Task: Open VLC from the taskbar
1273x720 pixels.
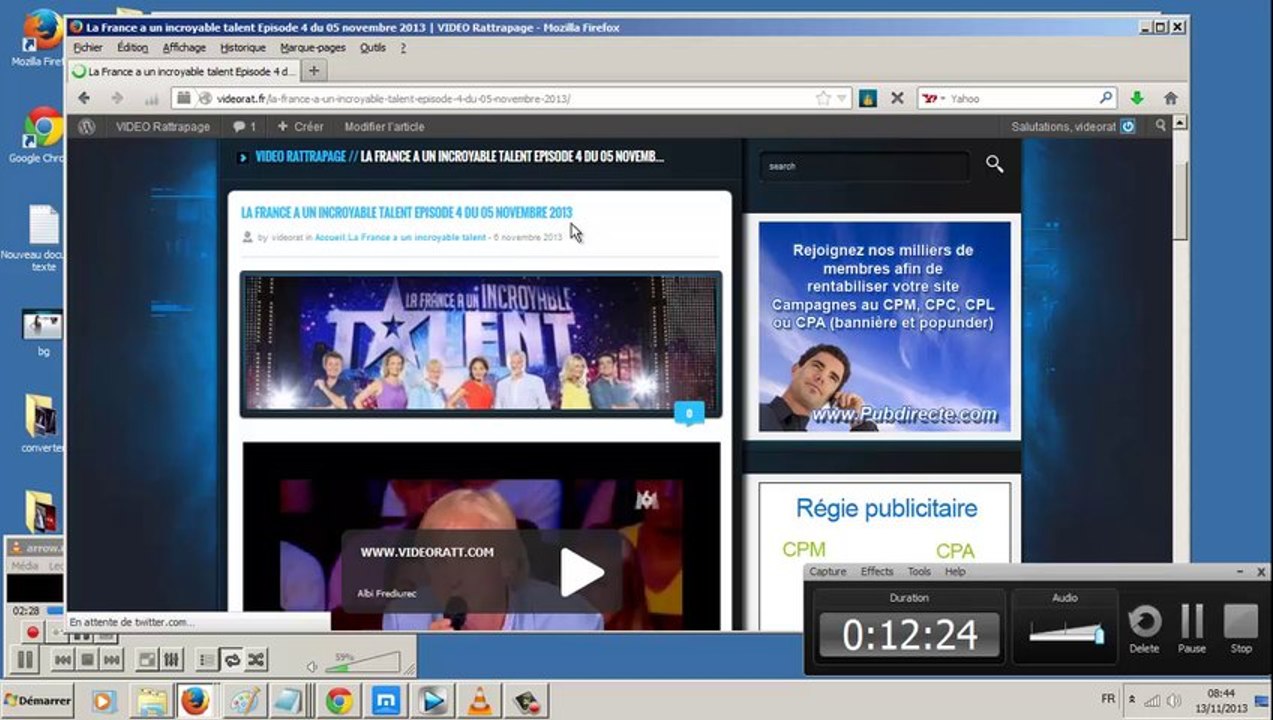Action: point(481,701)
